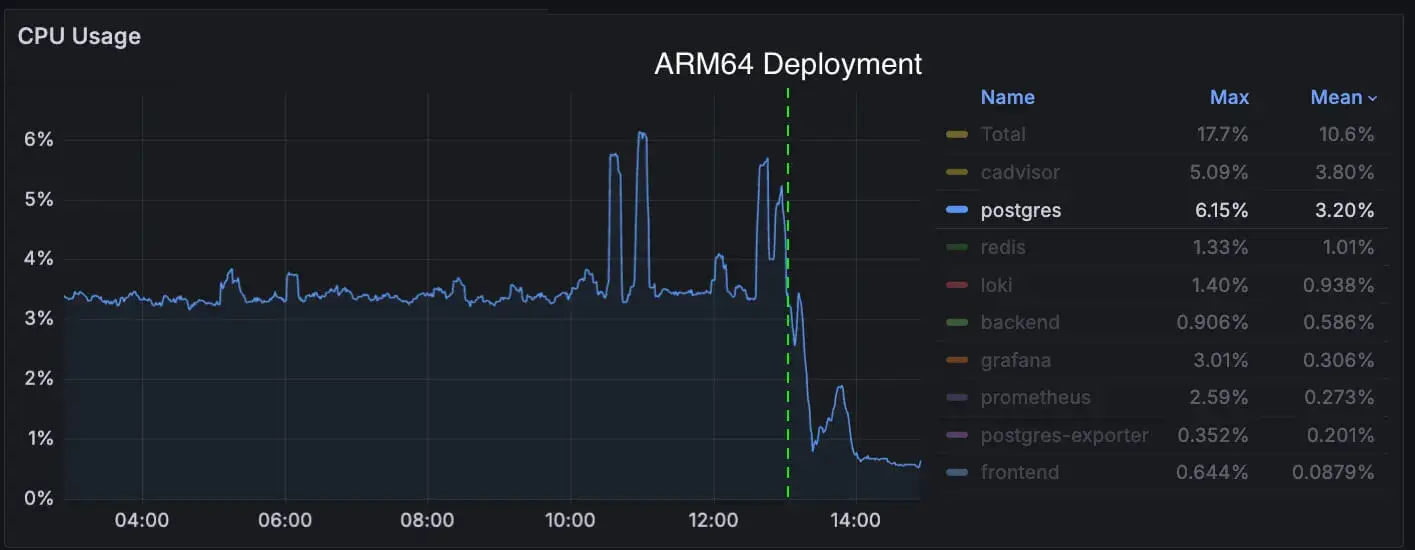
Task: Toggle the cadvisor series name in legend
Action: point(1020,172)
